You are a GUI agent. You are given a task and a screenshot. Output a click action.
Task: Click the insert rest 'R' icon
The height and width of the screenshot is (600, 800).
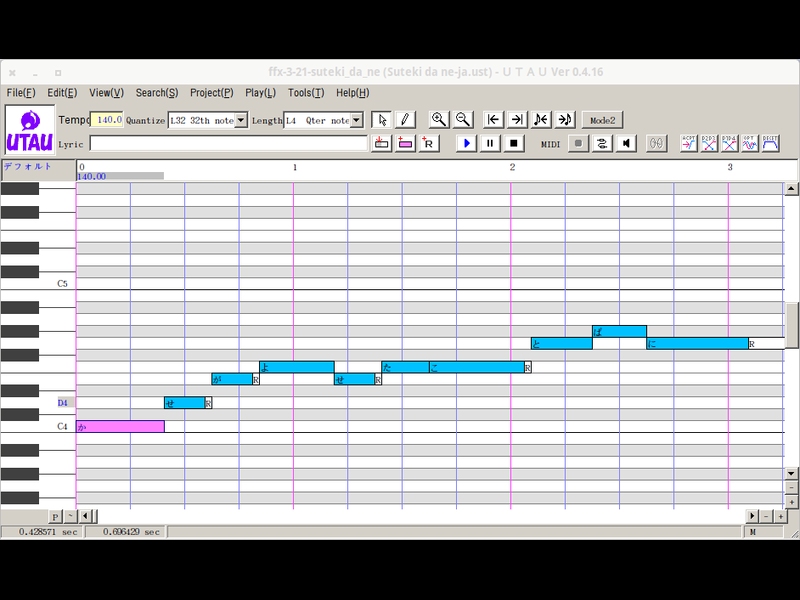pos(428,144)
